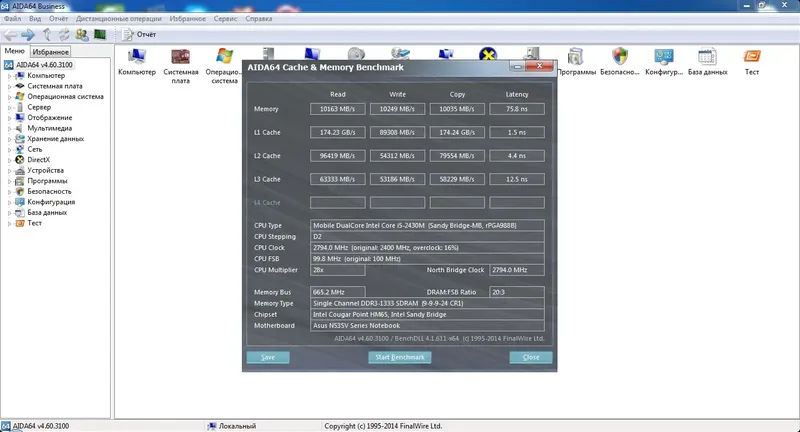Viewport: 800px width, 432px height.
Task: Select Сервер in the sidebar tree
Action: (x=39, y=107)
